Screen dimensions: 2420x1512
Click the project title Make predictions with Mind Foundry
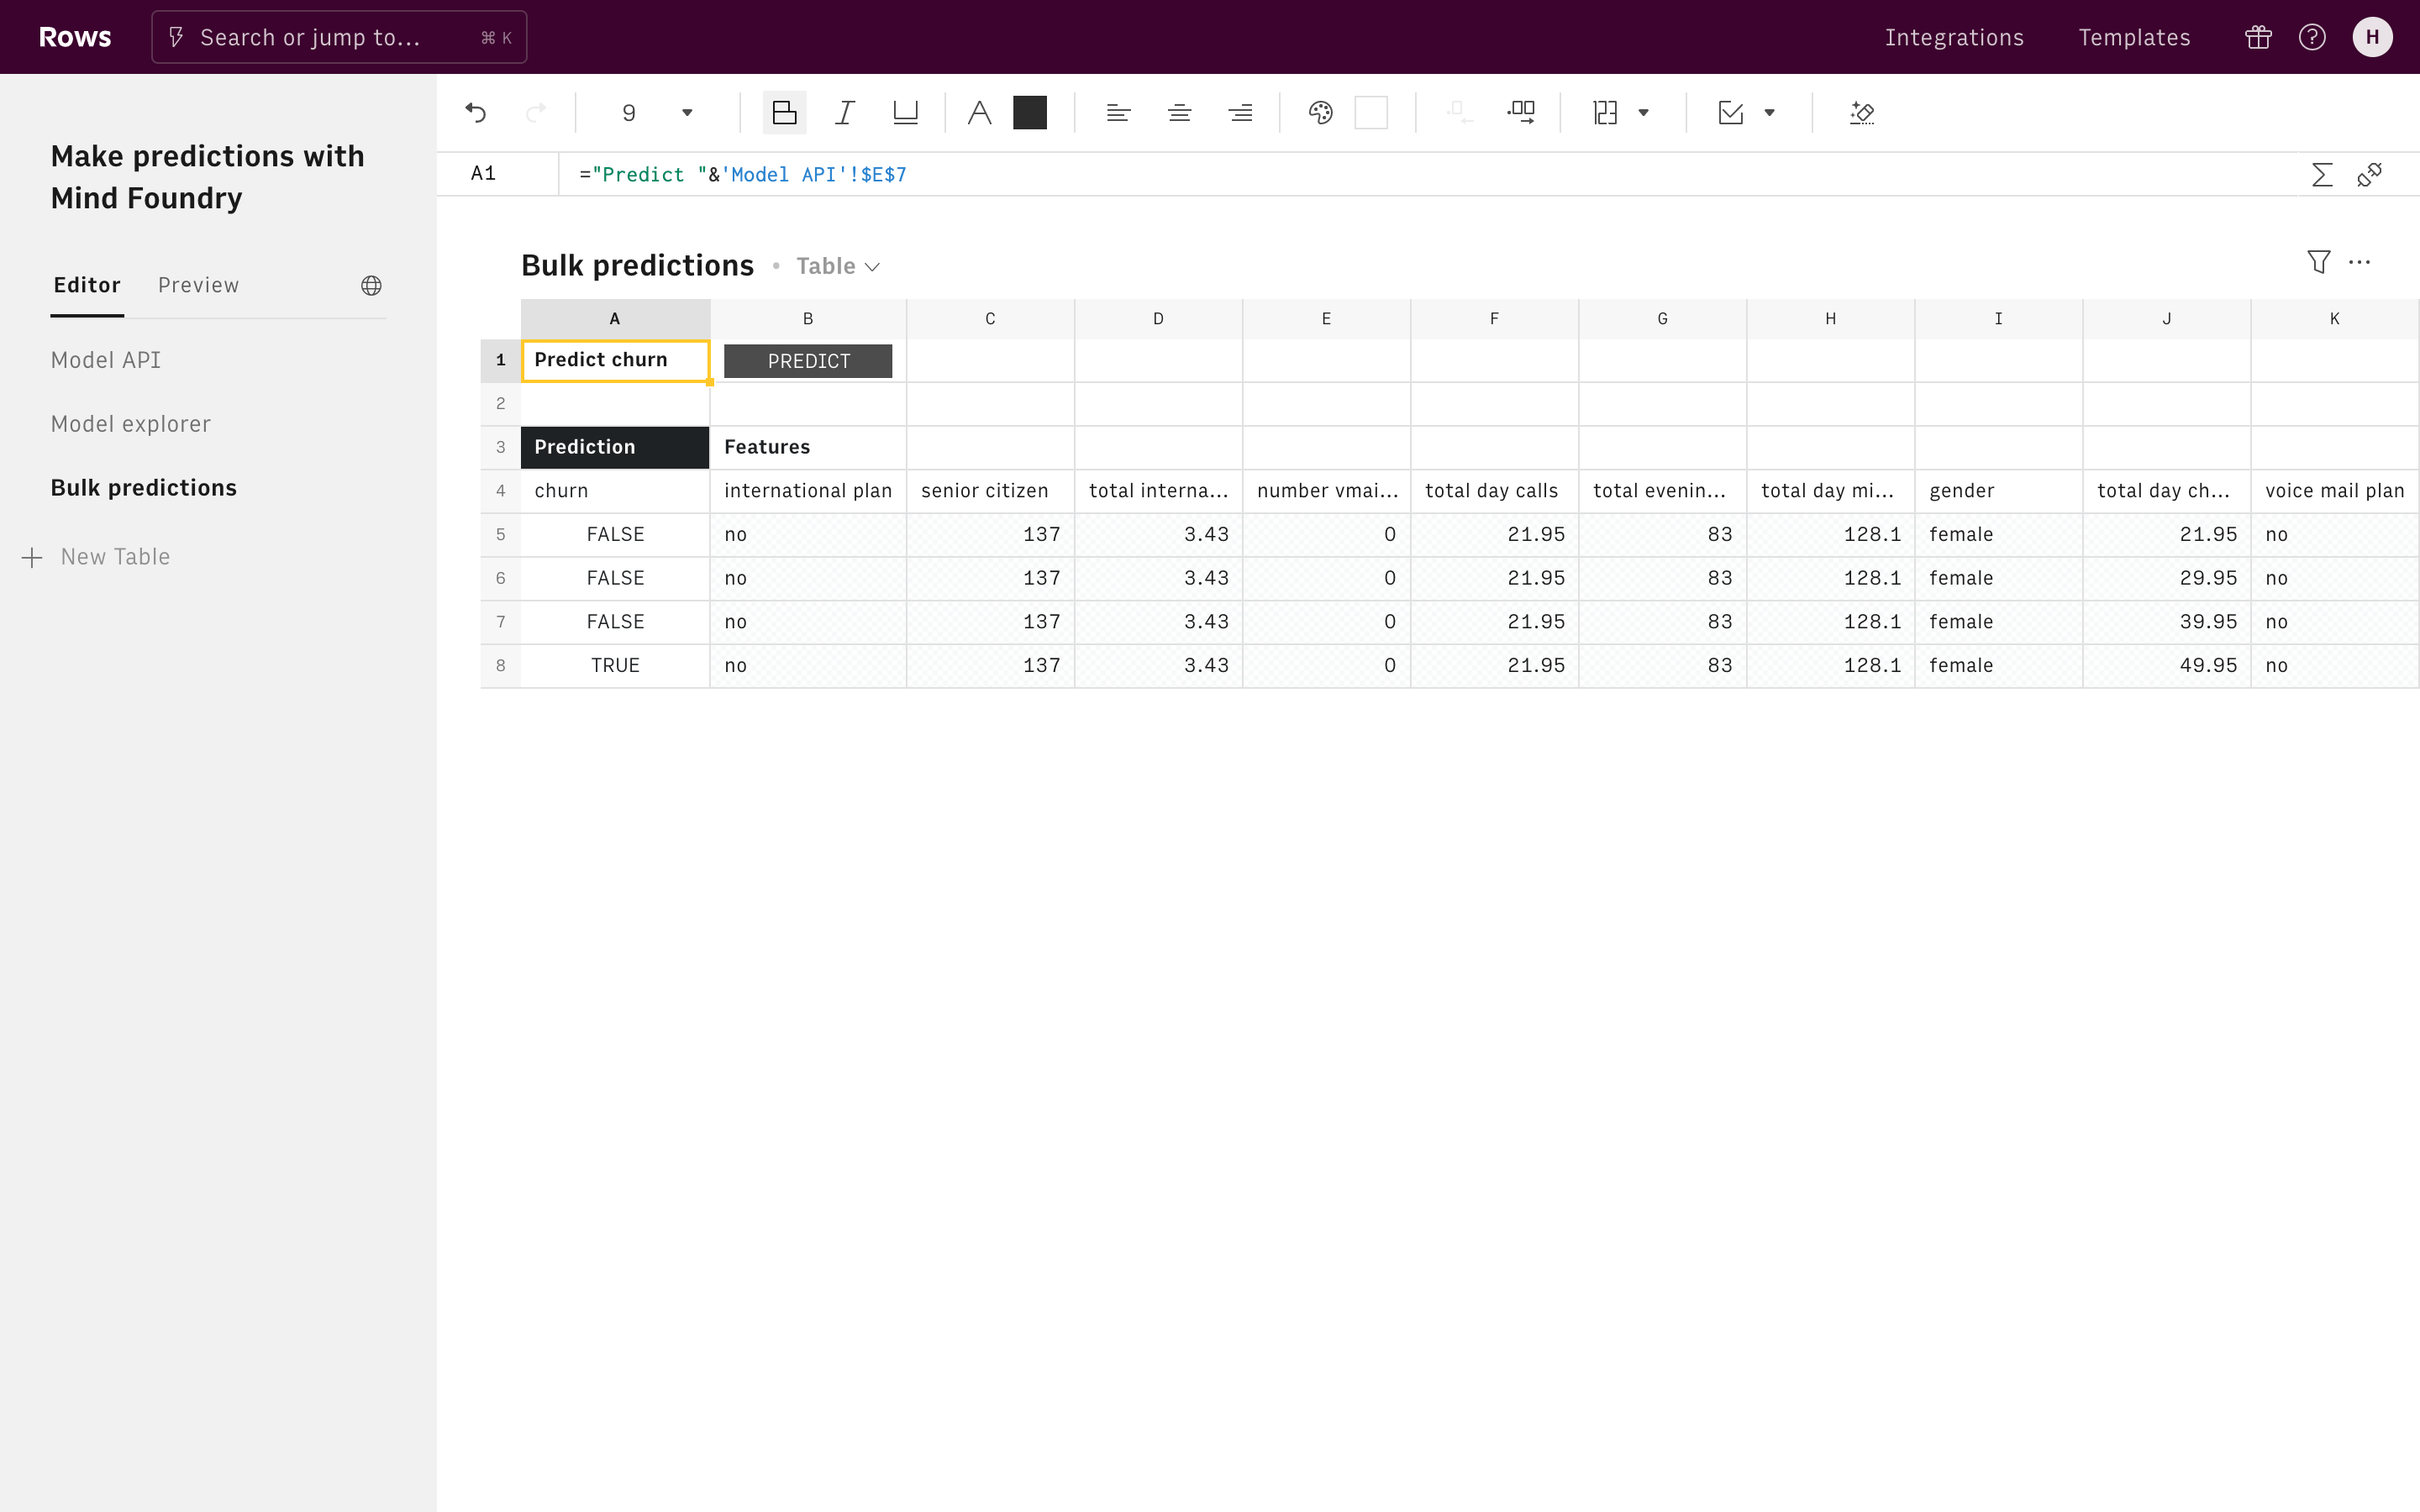pos(208,177)
